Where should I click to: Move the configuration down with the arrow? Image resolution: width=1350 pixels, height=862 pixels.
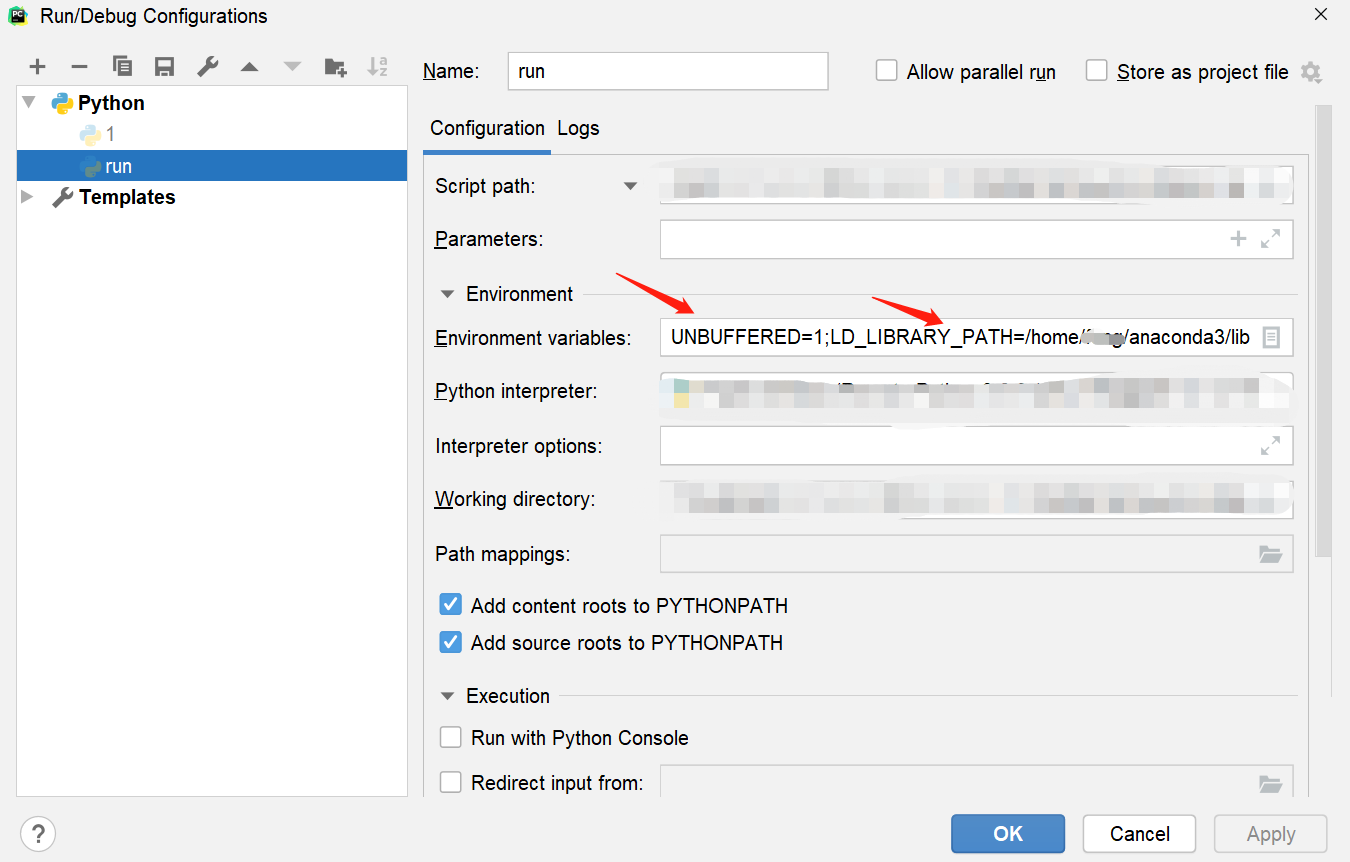292,67
